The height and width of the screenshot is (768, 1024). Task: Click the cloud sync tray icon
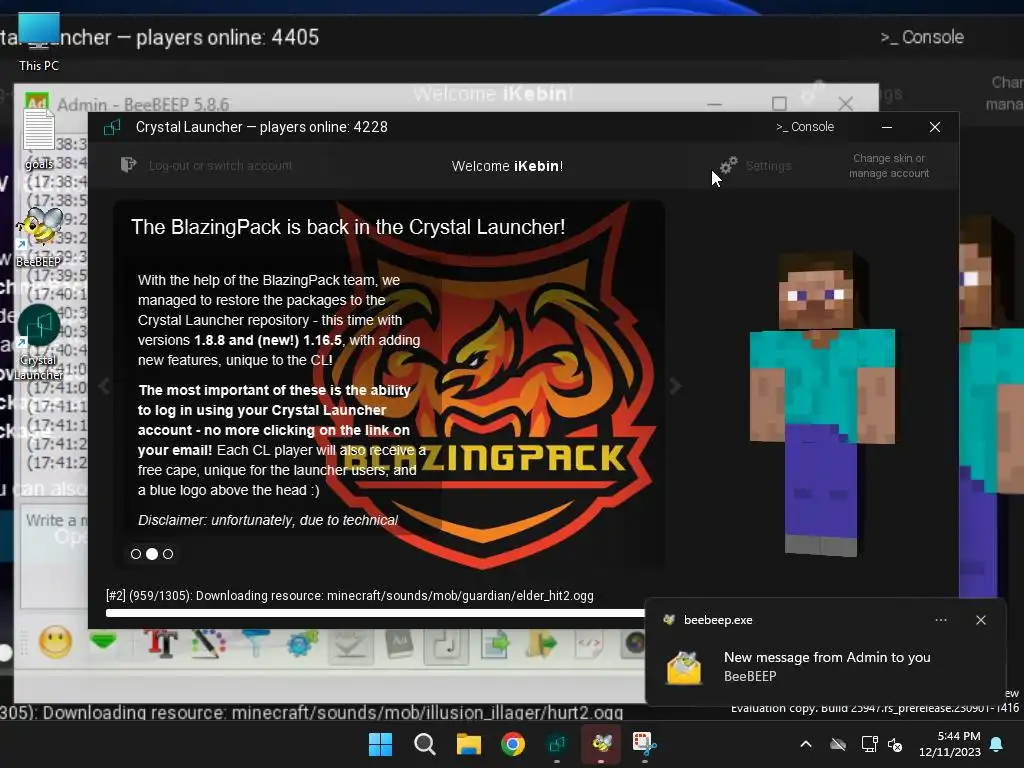click(838, 744)
